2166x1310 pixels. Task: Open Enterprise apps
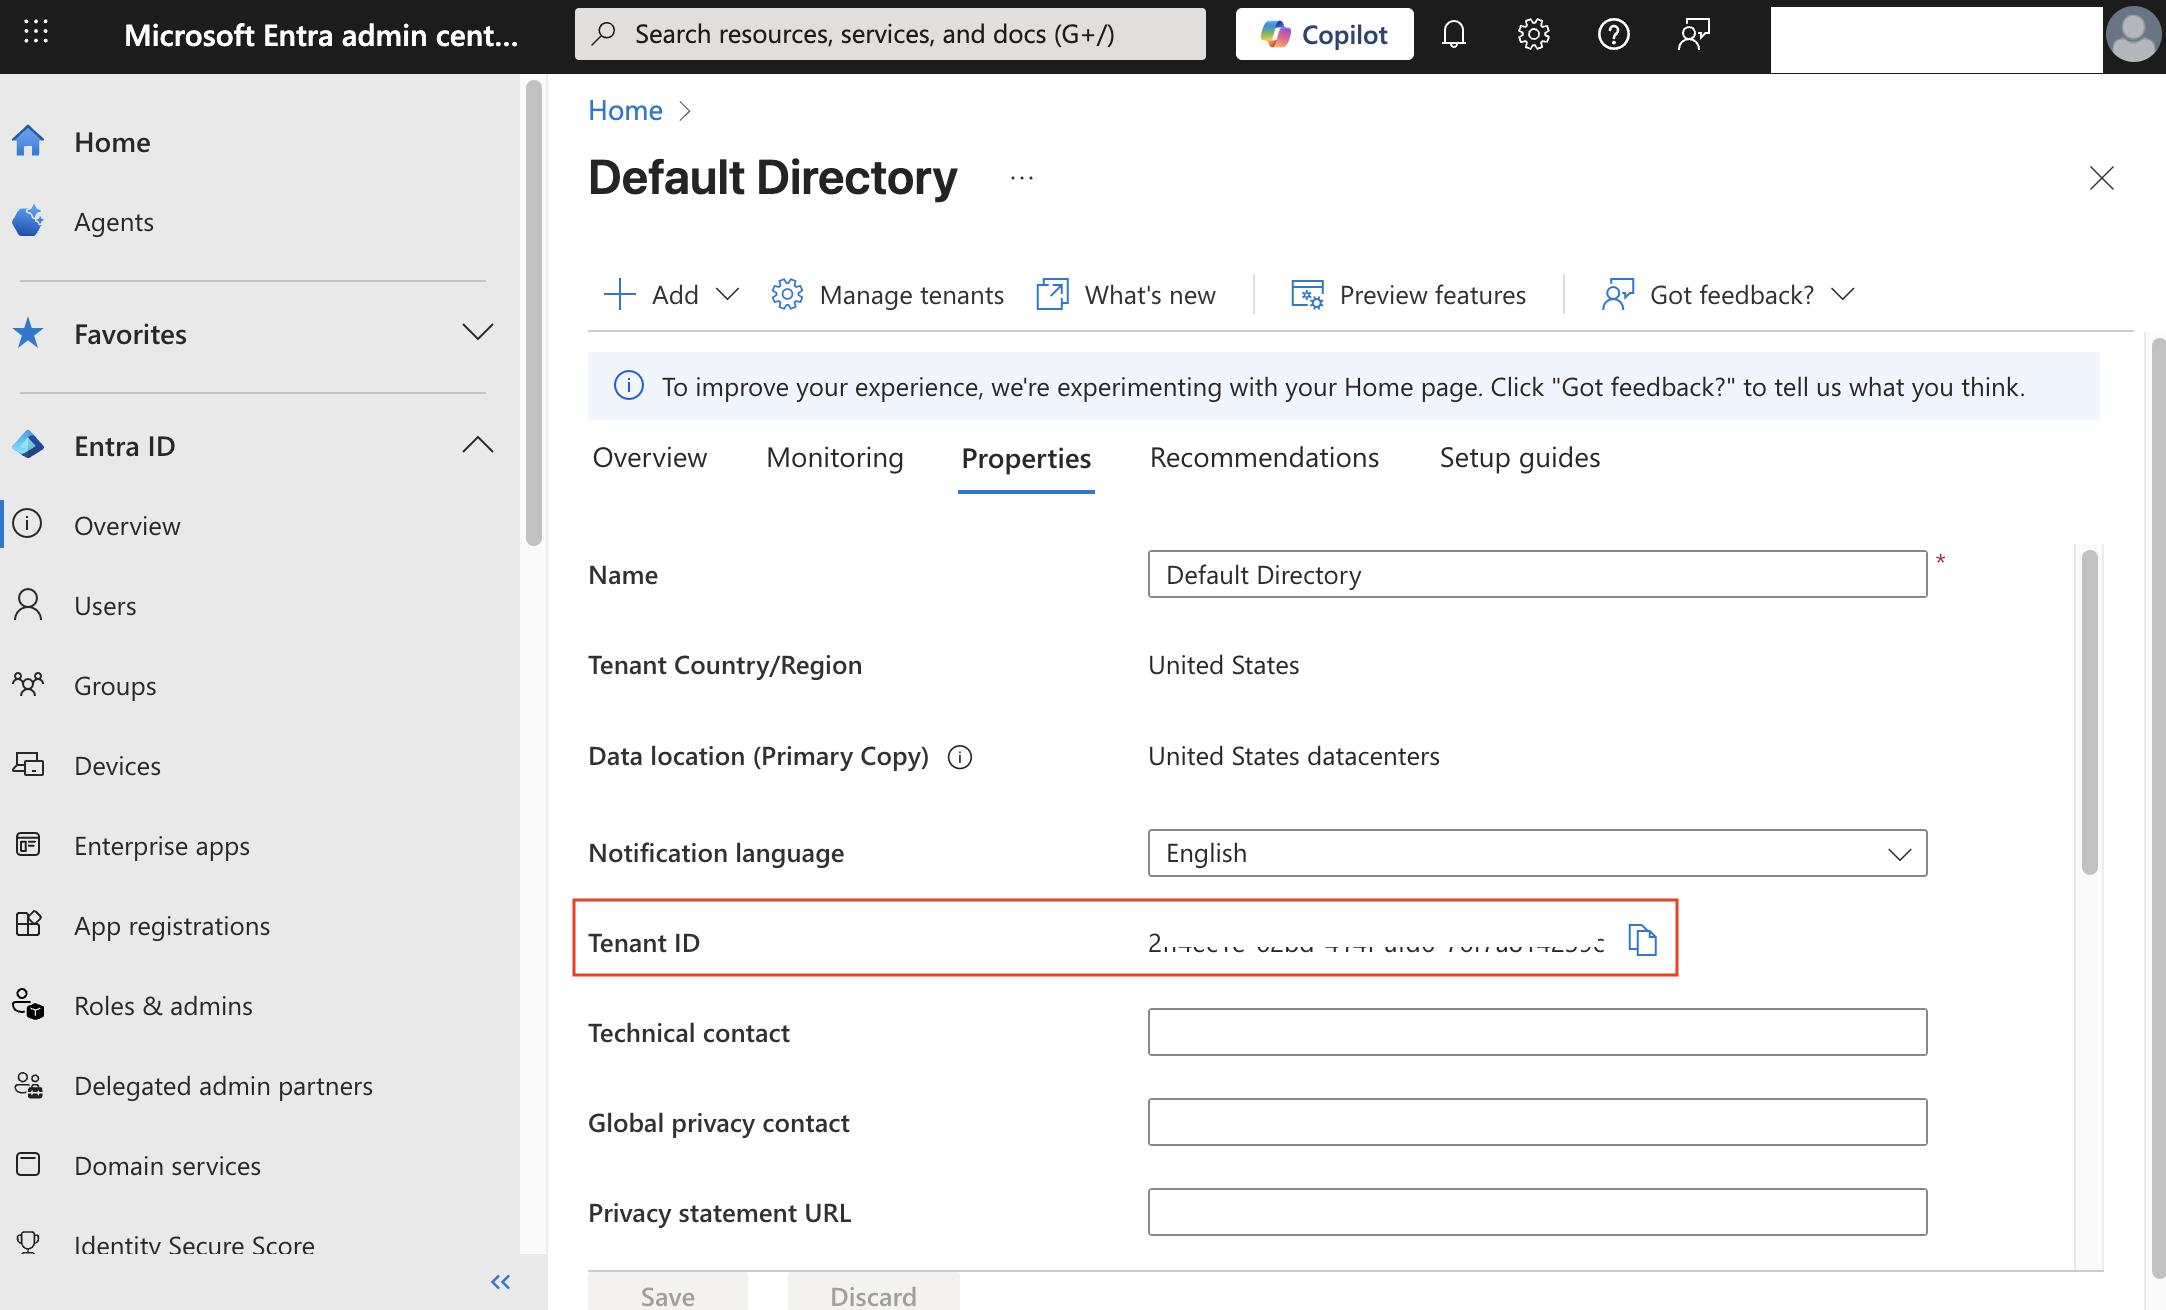pos(161,845)
